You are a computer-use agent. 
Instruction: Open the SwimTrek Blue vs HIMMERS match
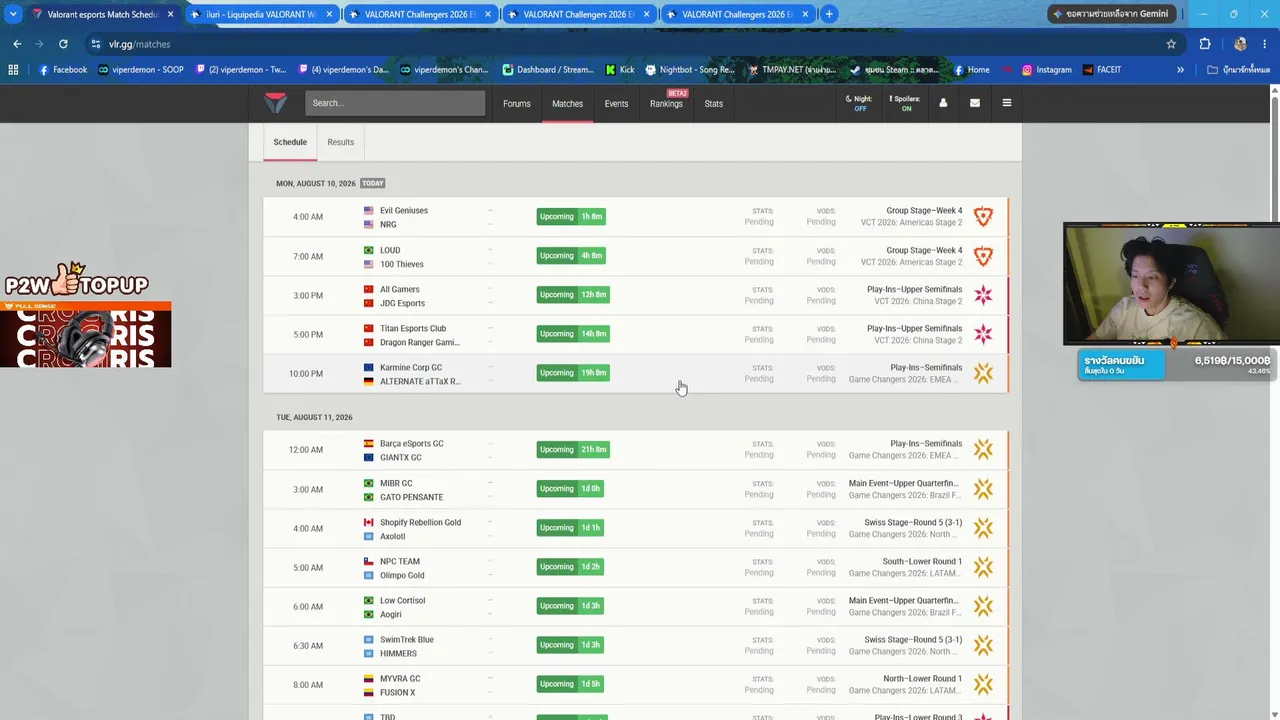636,645
